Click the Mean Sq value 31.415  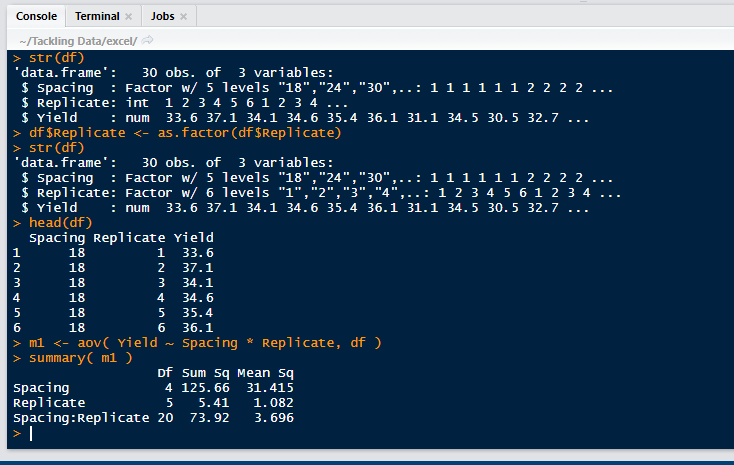click(270, 388)
